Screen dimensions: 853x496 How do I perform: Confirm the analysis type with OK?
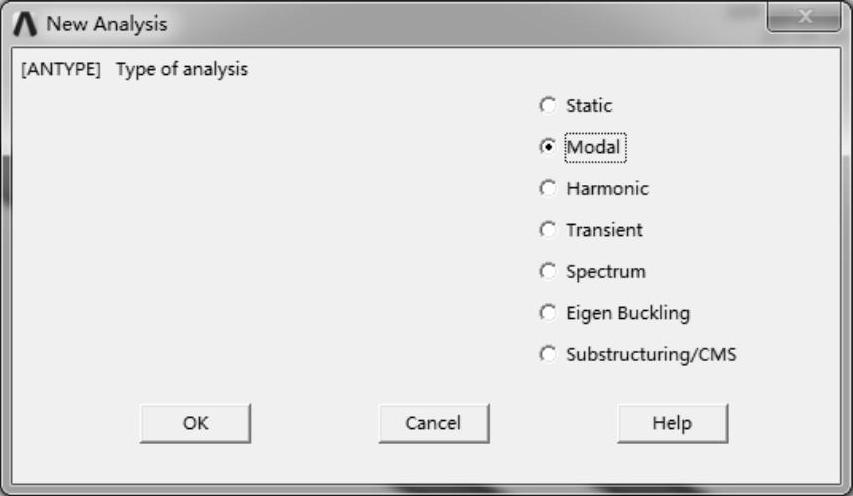(195, 423)
